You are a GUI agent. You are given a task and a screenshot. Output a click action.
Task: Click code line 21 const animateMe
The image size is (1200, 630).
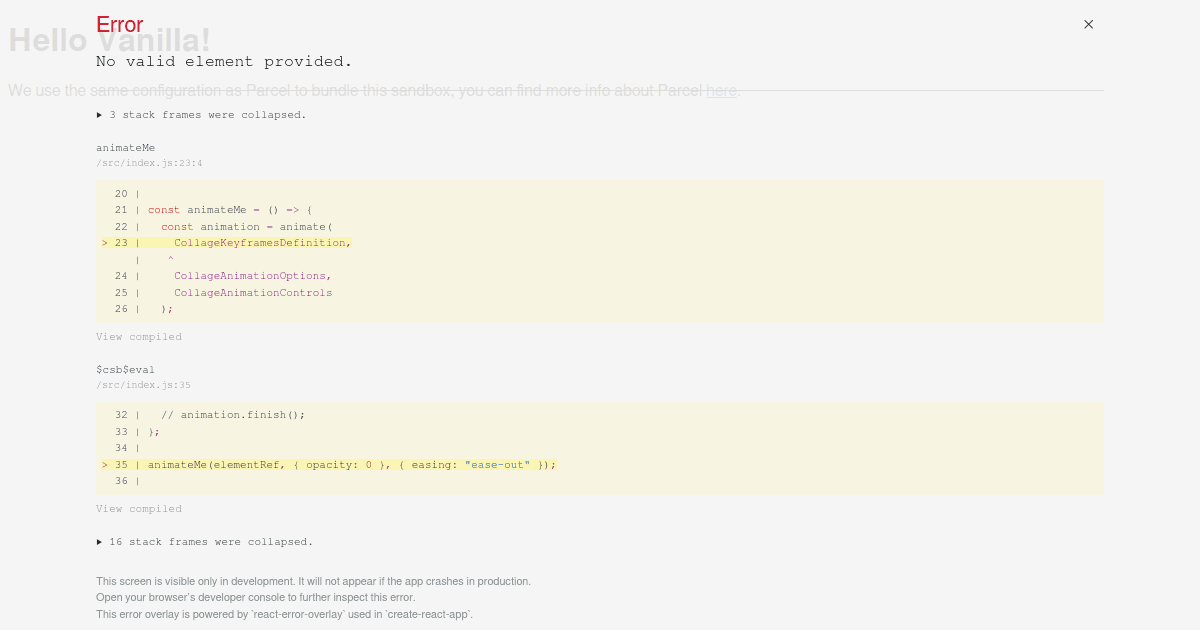click(230, 210)
